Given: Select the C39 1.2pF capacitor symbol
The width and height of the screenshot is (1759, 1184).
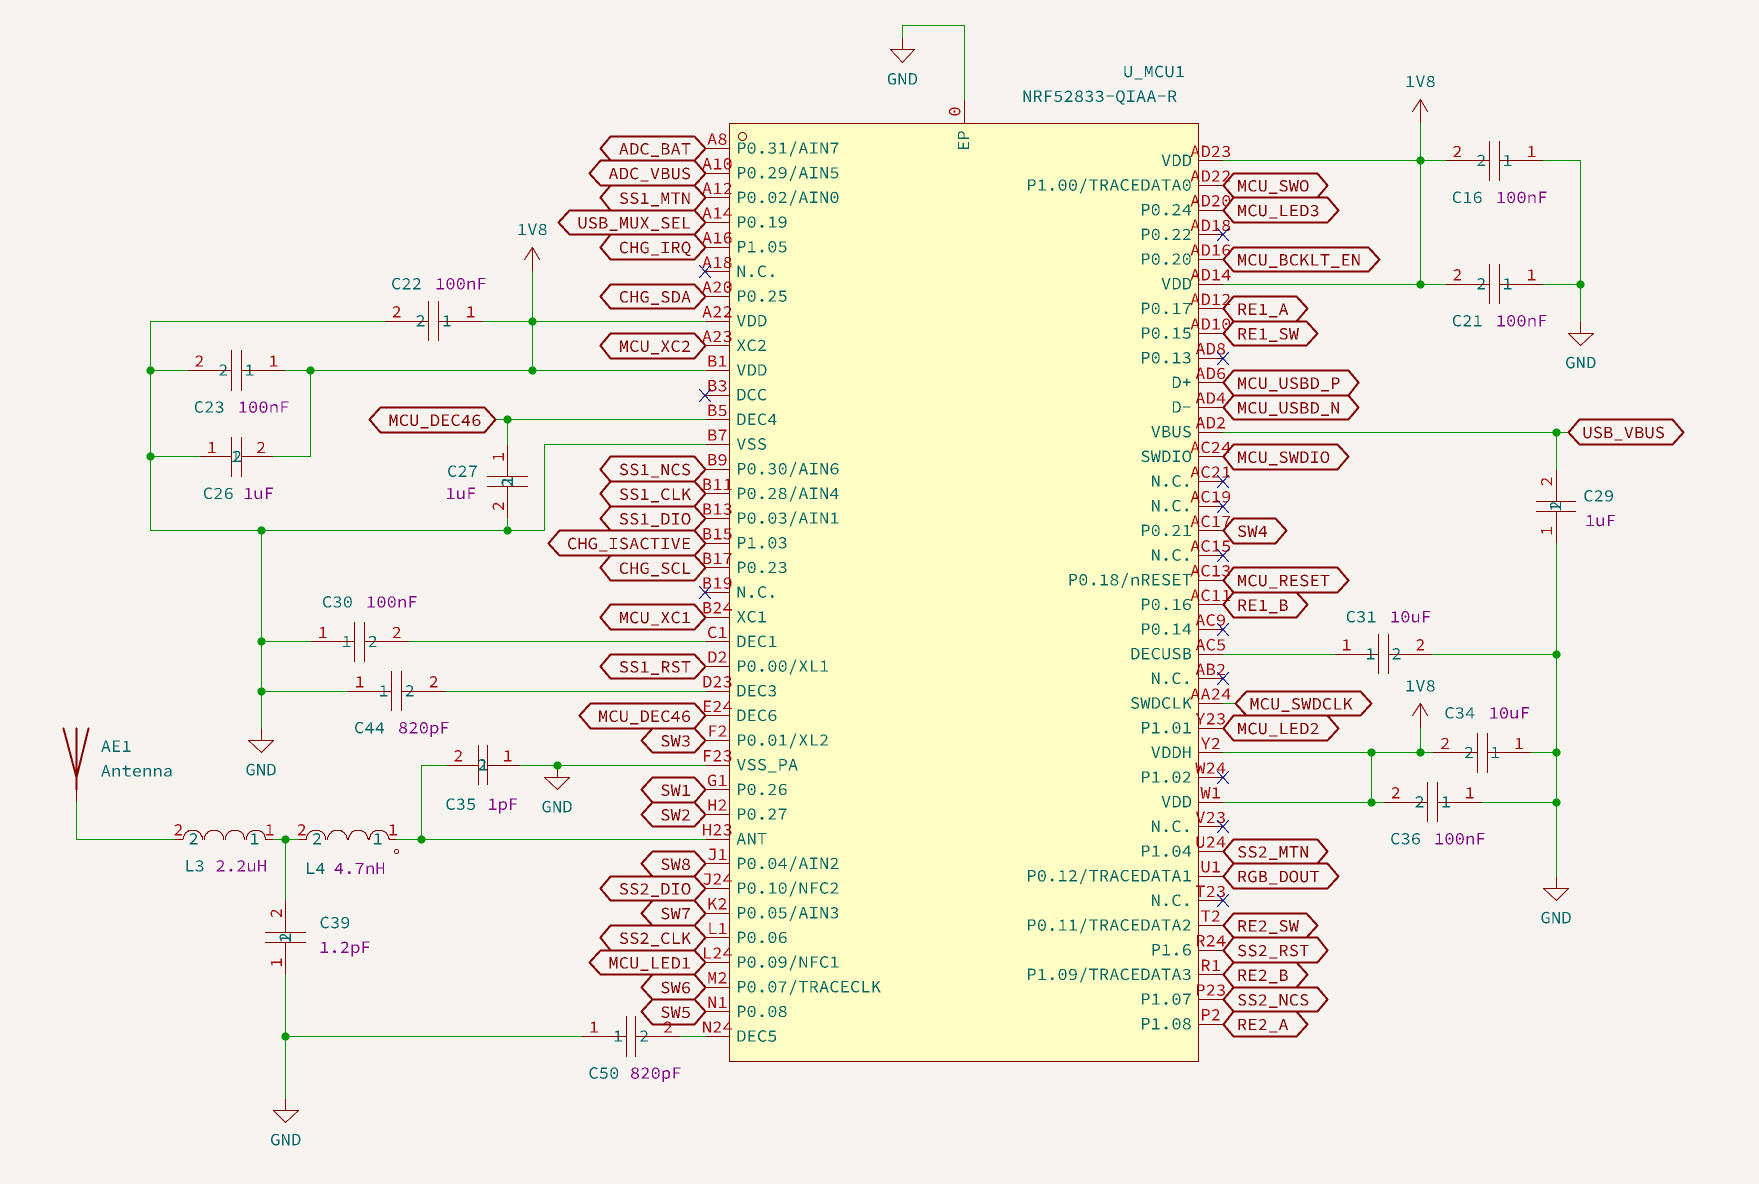Looking at the screenshot, I should (285, 937).
